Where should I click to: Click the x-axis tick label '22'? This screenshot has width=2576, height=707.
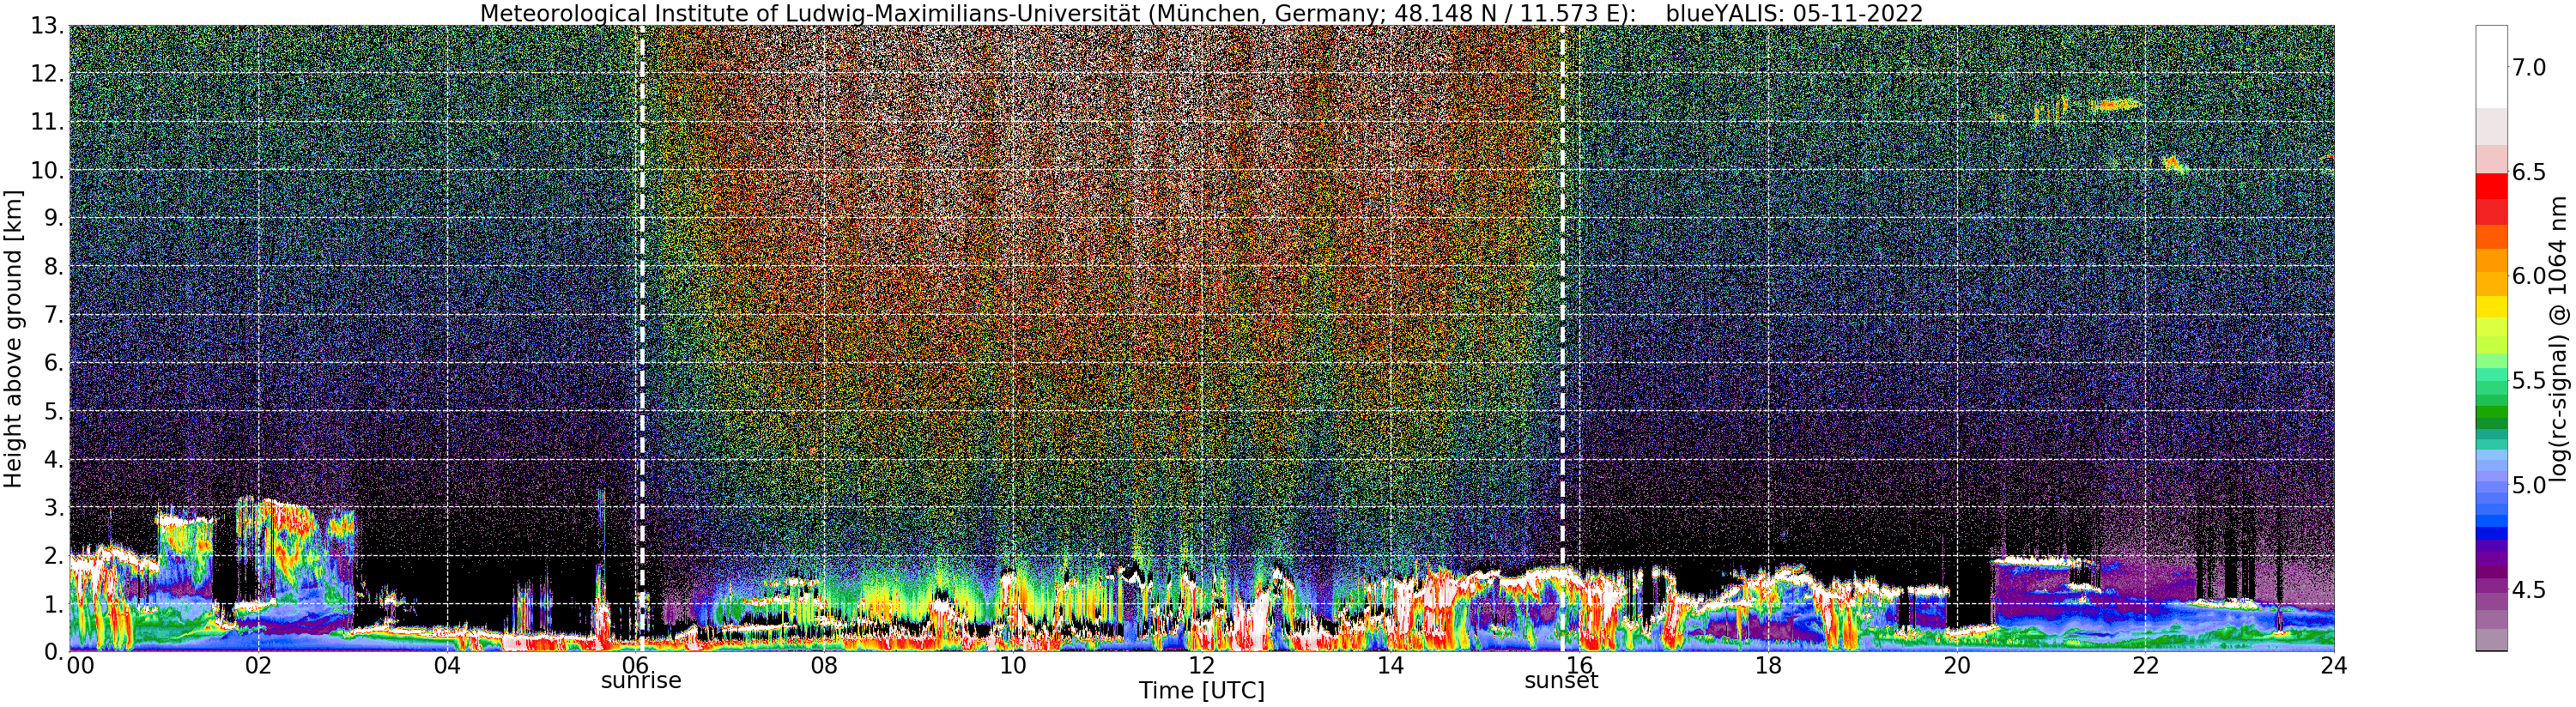pos(2145,665)
